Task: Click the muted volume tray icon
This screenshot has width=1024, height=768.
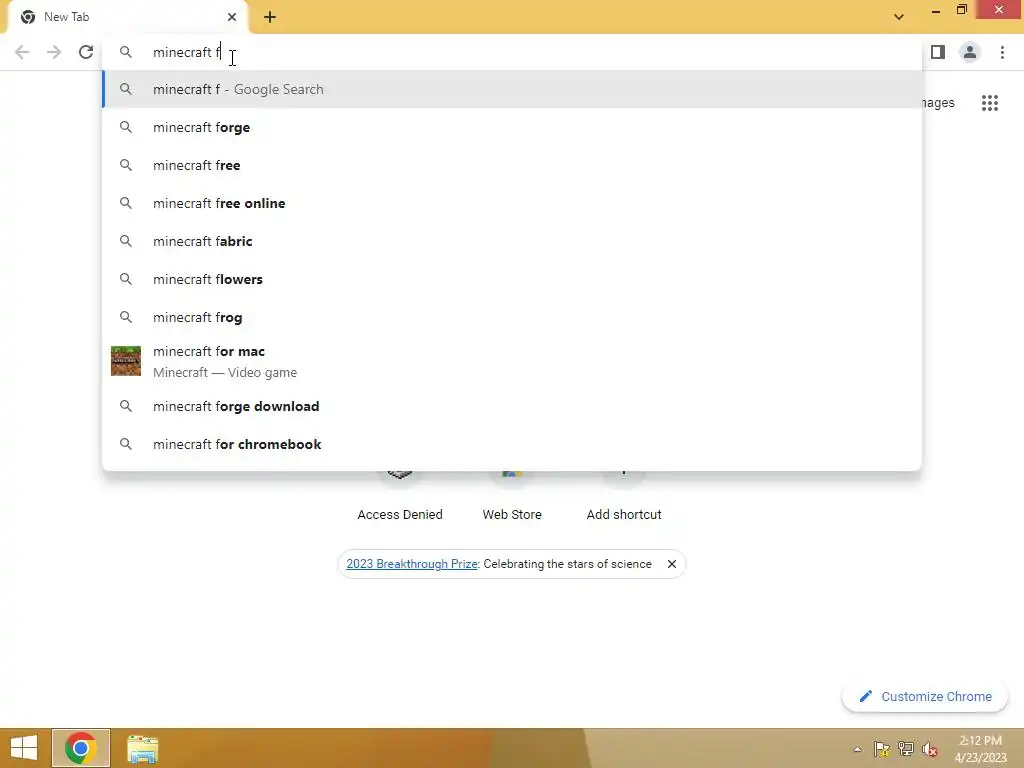Action: [930, 749]
